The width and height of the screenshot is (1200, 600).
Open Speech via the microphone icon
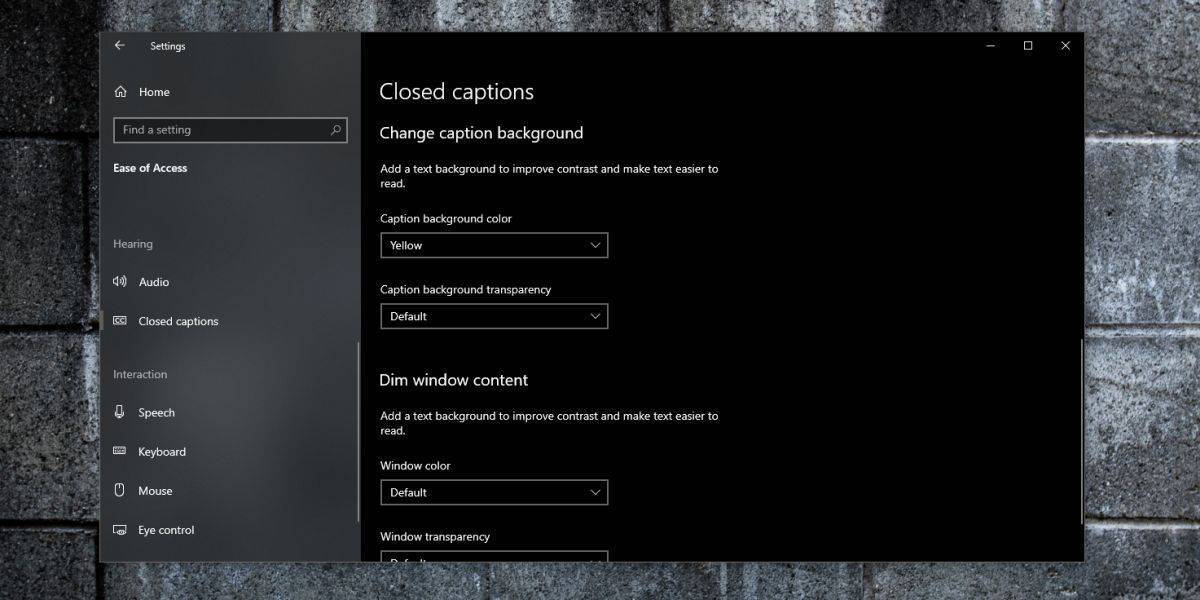pyautogui.click(x=120, y=412)
